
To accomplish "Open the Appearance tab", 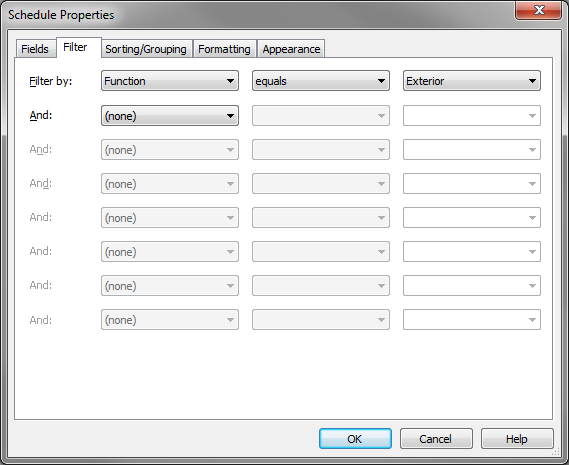I will 291,49.
